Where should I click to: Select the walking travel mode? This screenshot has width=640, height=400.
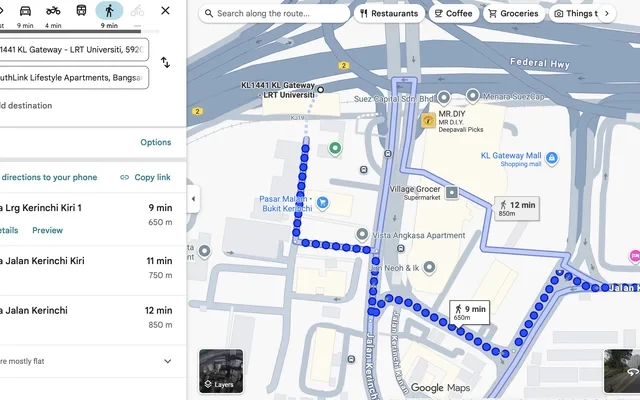click(x=109, y=11)
